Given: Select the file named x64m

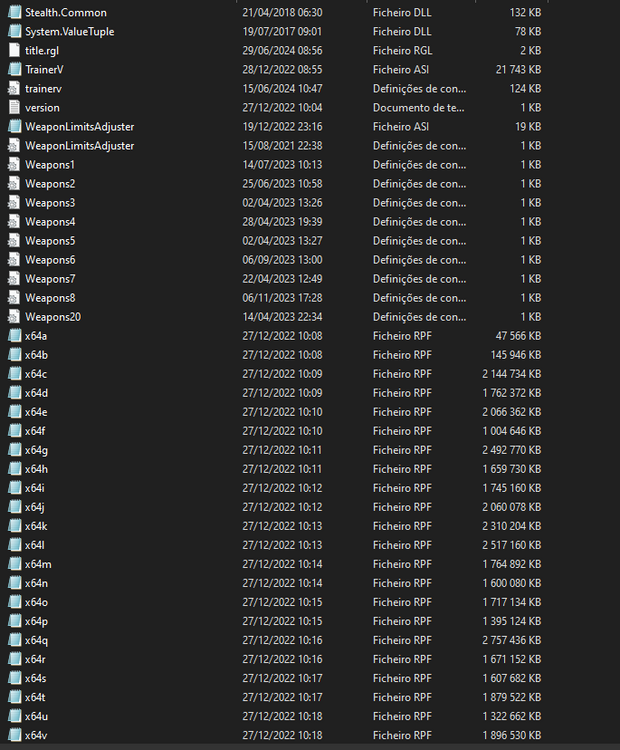Looking at the screenshot, I should (x=38, y=564).
